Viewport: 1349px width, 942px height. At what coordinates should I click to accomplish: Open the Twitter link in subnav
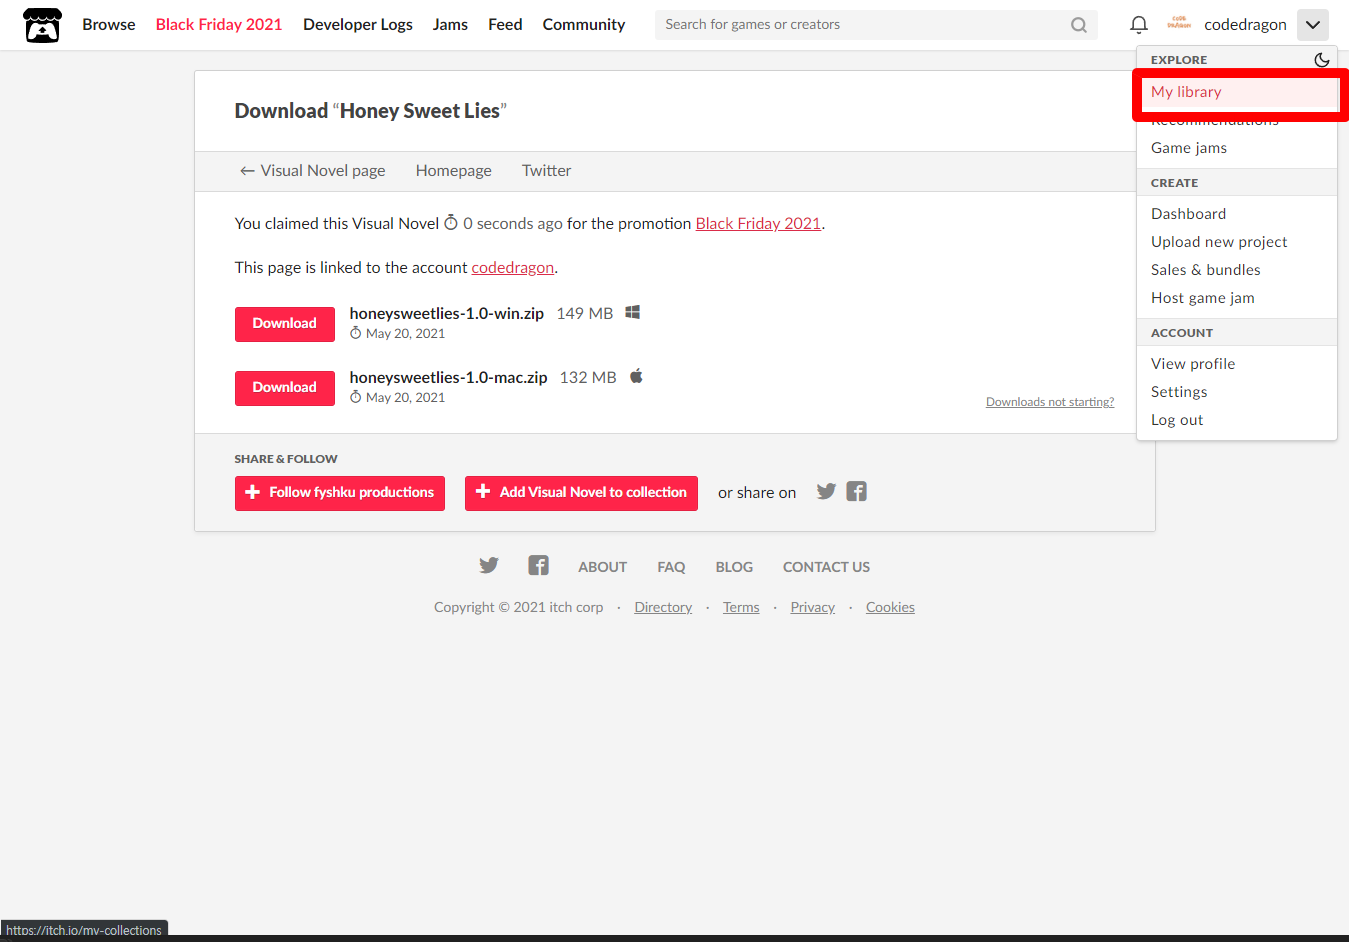[546, 171]
